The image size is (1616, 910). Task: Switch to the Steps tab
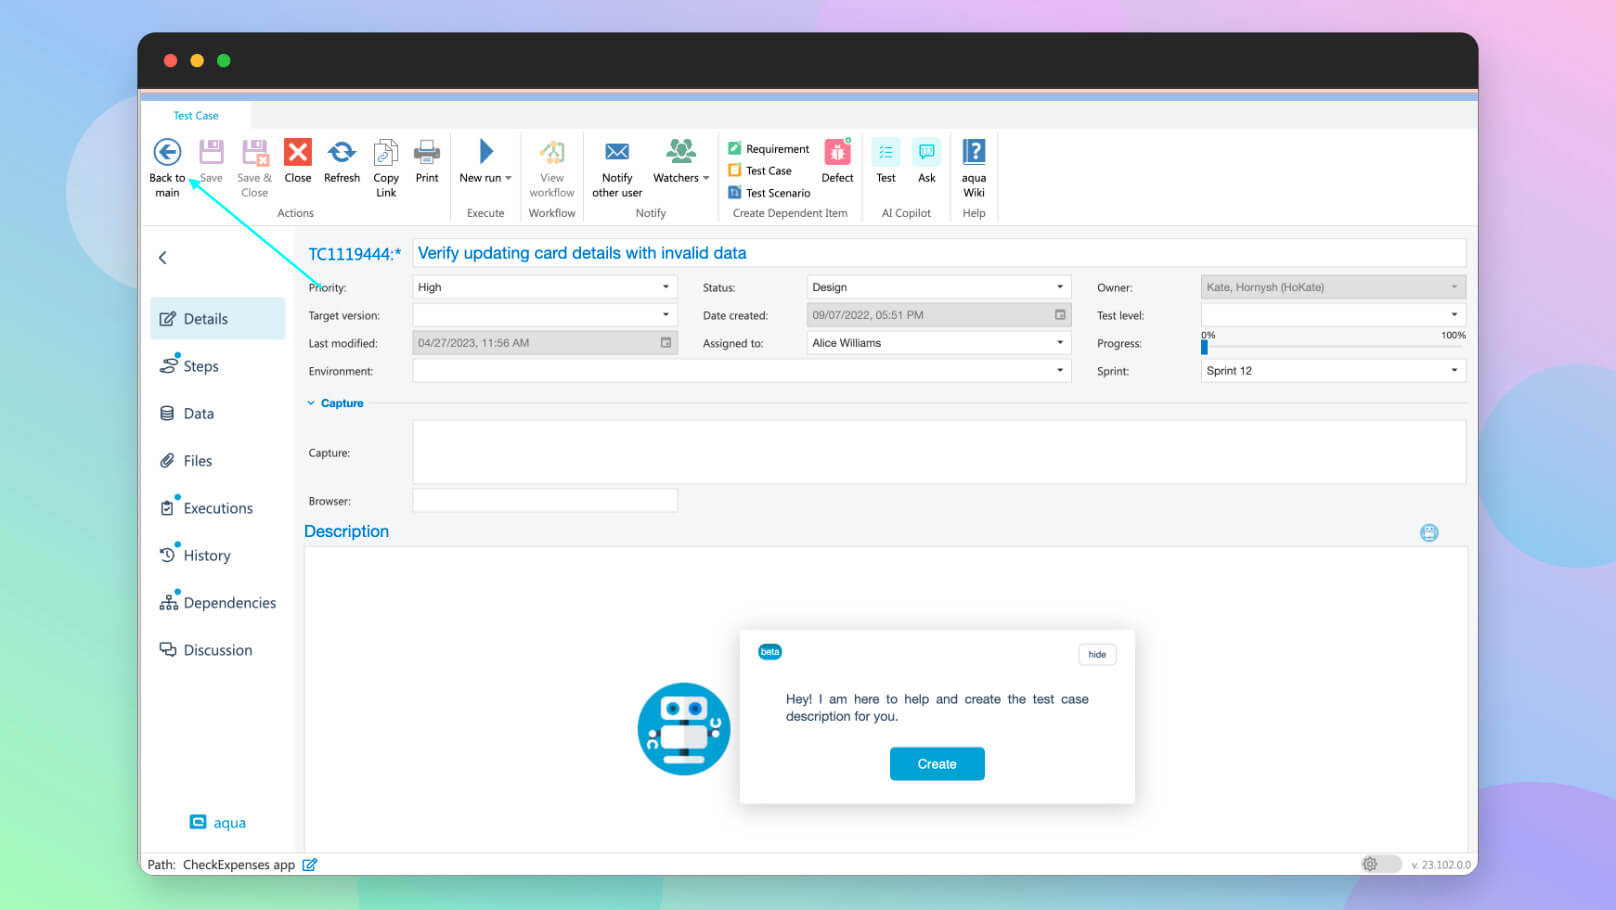click(x=200, y=366)
